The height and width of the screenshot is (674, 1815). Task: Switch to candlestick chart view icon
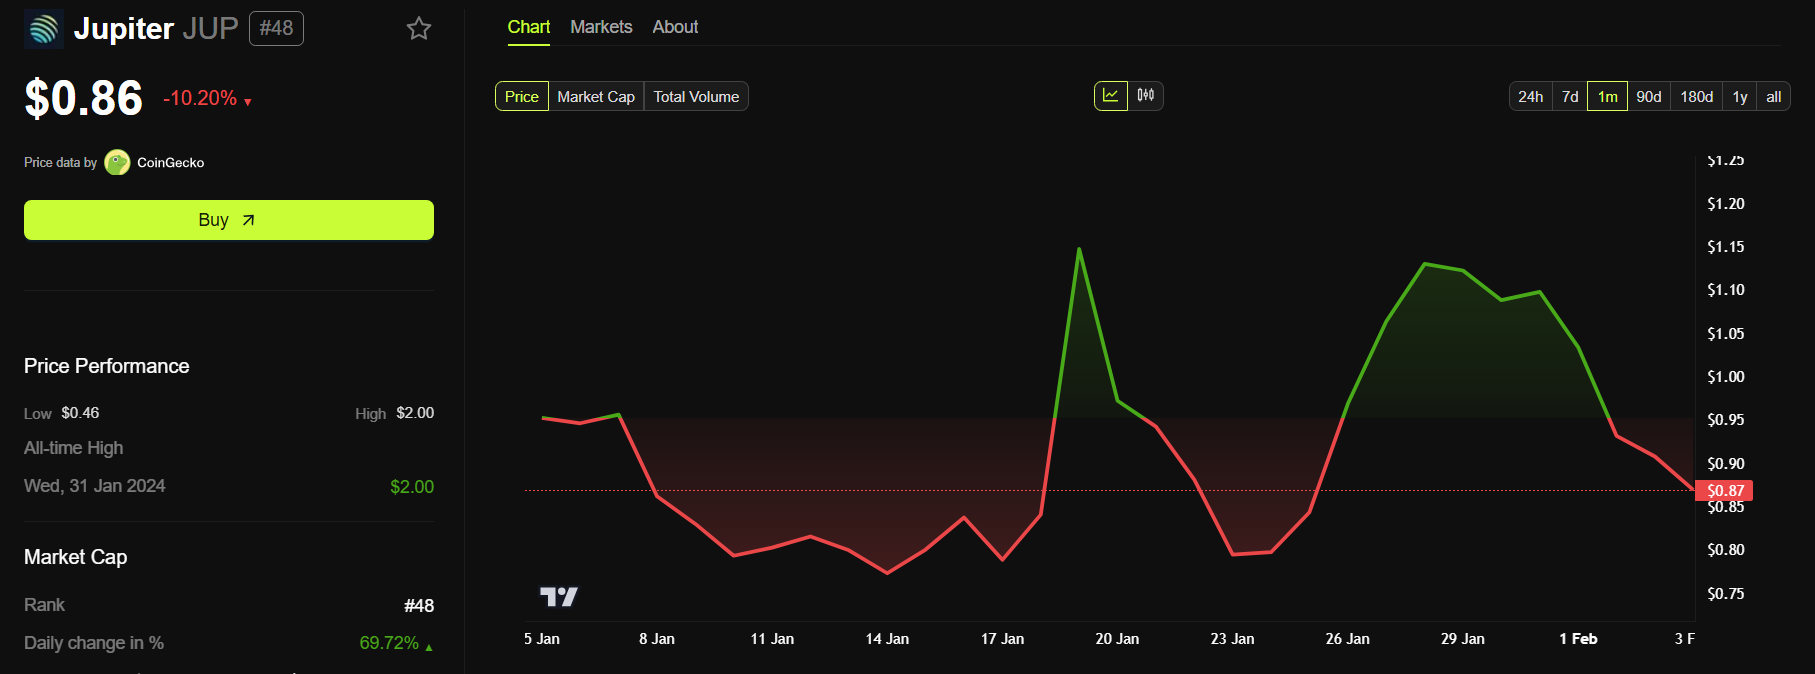(x=1146, y=96)
